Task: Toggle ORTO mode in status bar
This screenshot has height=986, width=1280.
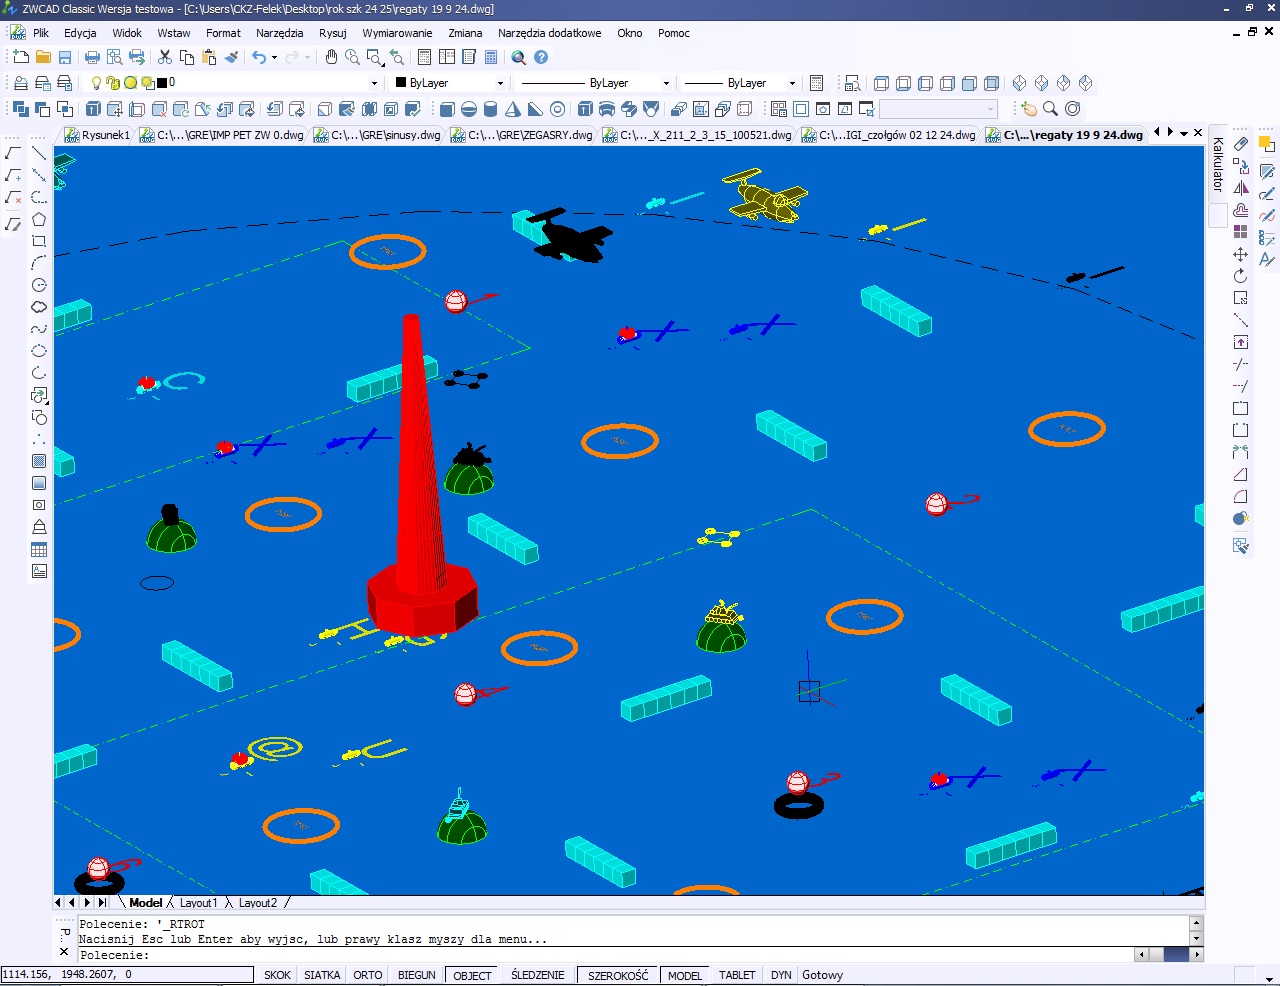Action: click(x=367, y=975)
